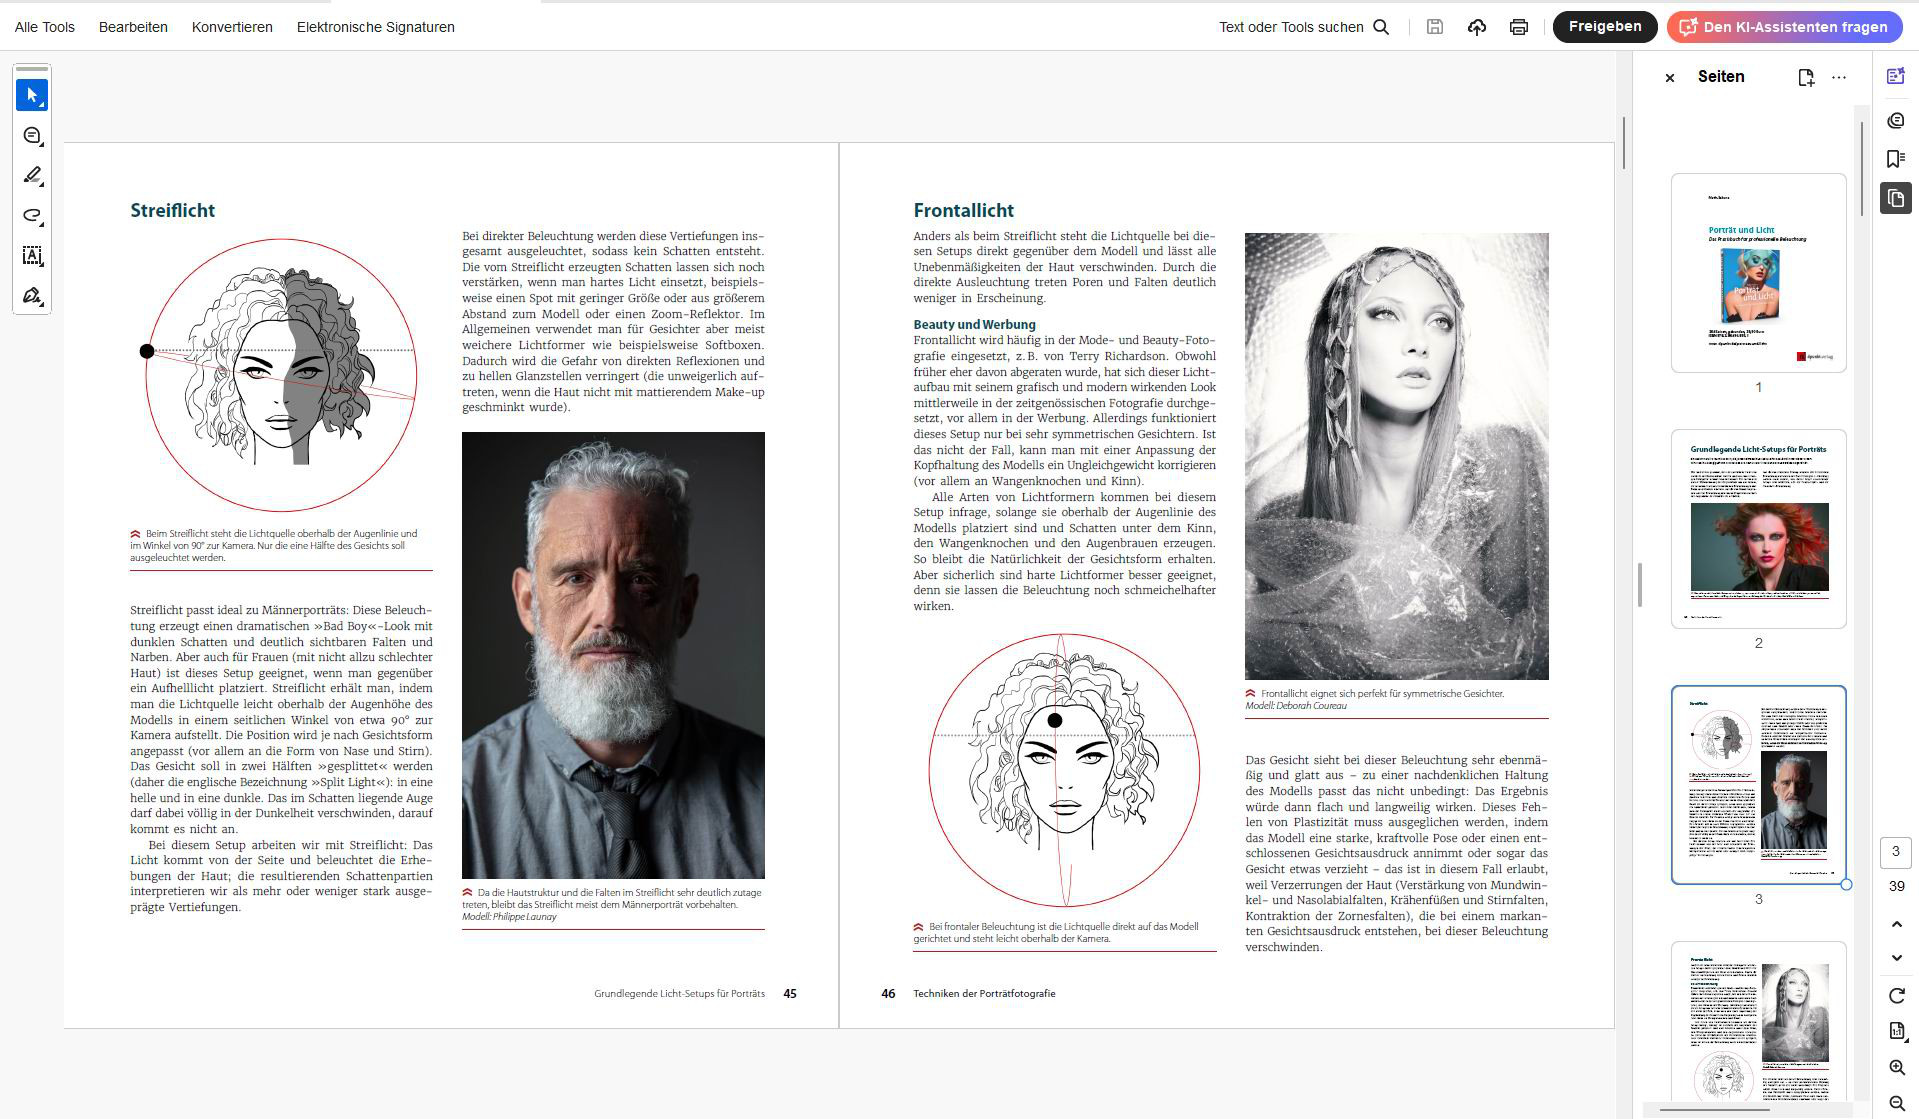
Task: Go to next page with down chevron
Action: click(x=1896, y=958)
